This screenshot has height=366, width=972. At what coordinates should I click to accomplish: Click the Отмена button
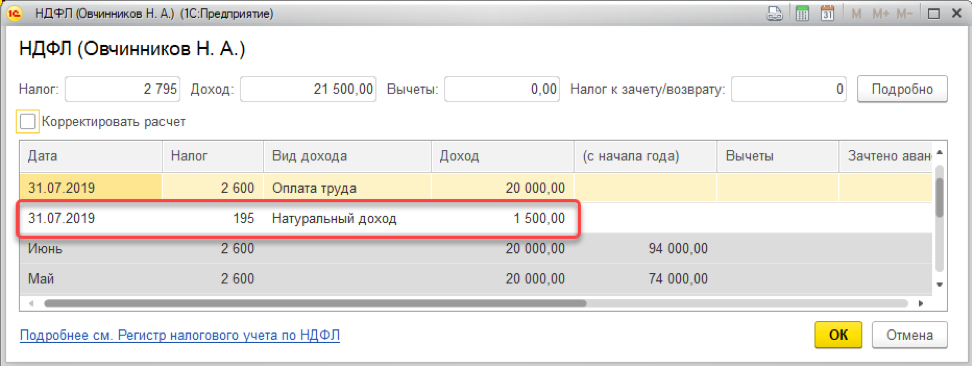(909, 335)
